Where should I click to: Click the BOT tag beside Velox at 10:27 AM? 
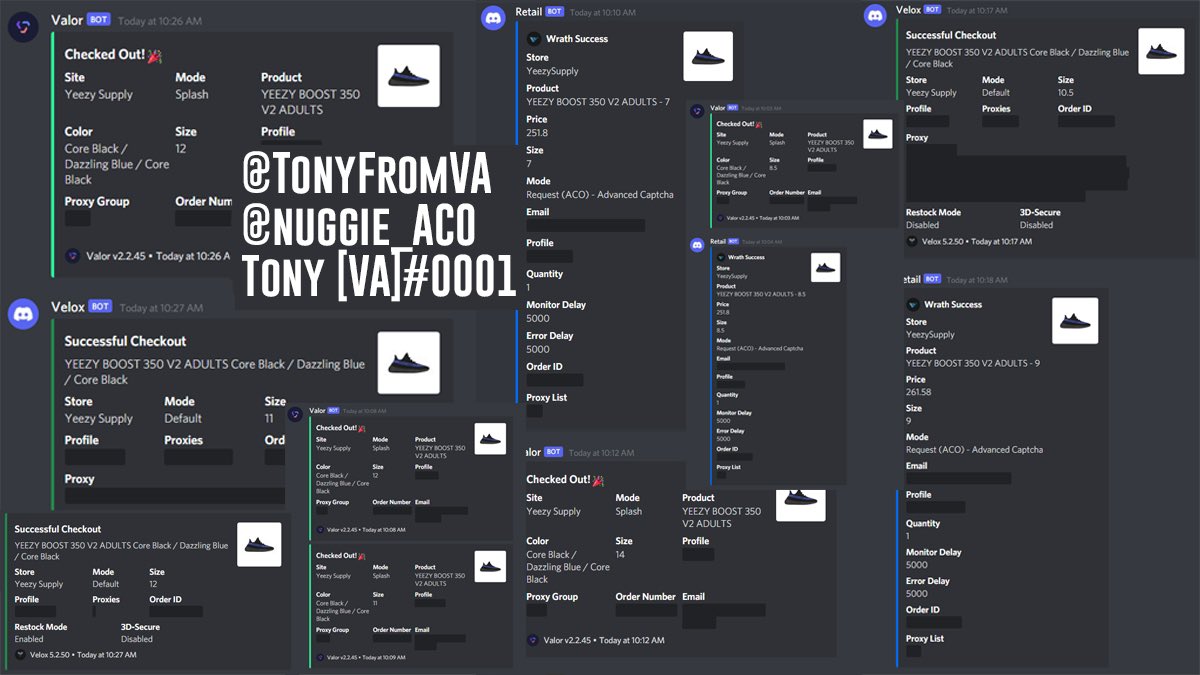[100, 306]
